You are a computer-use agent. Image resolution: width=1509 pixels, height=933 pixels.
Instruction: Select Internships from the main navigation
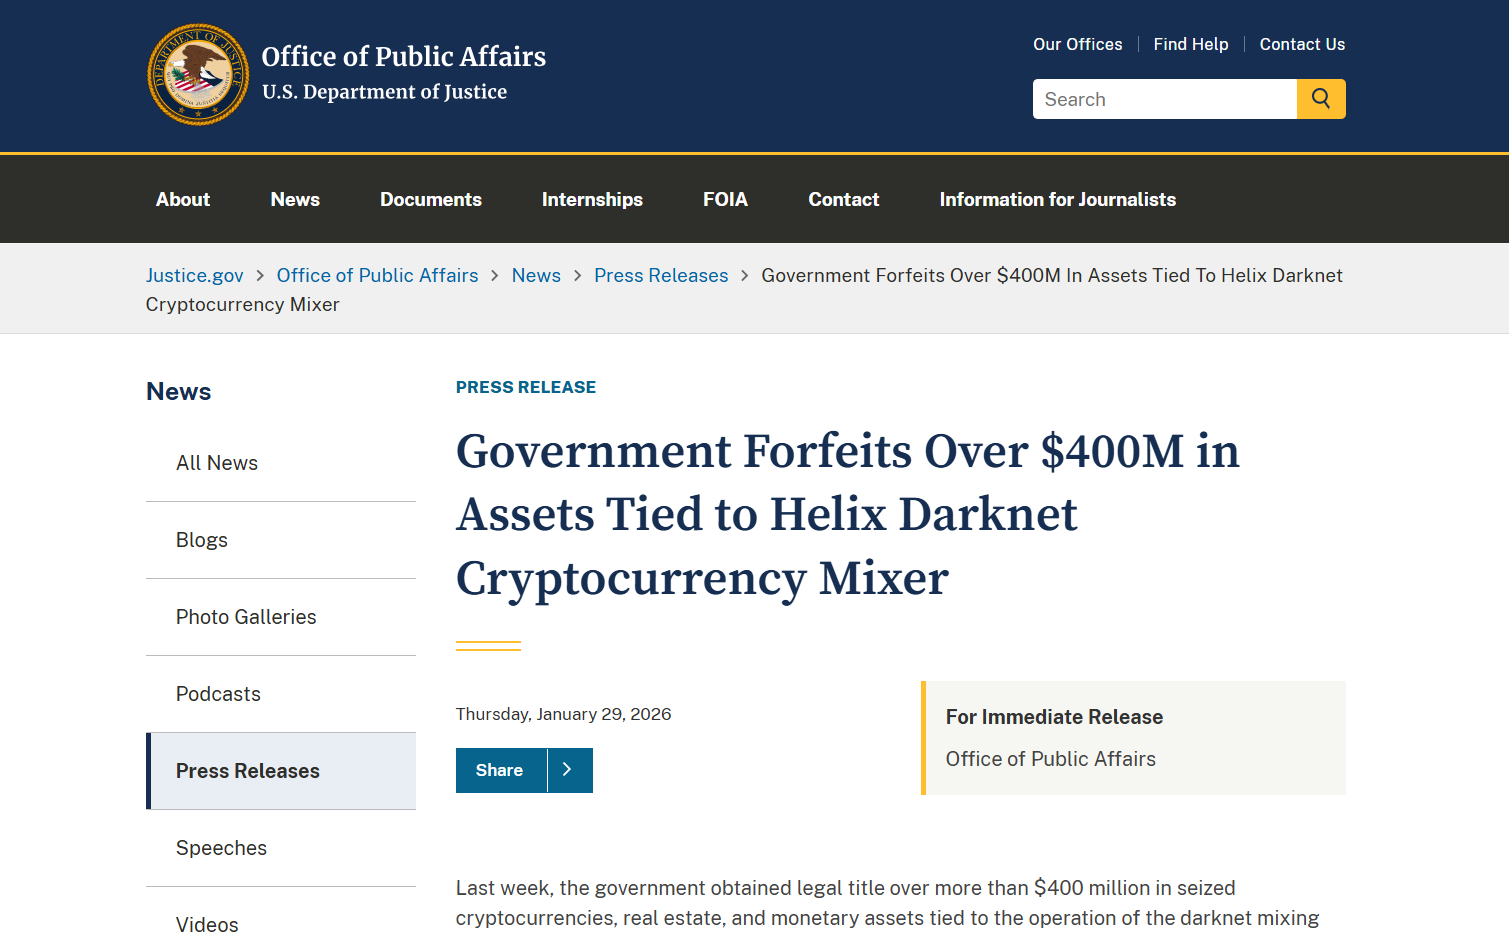click(592, 199)
